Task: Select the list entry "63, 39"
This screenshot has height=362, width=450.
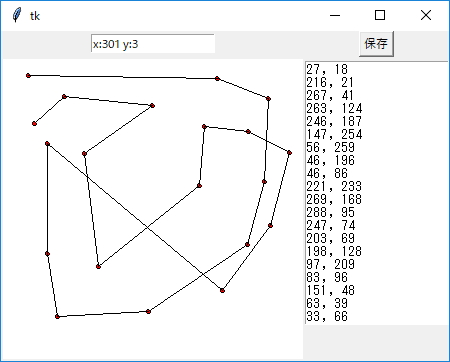Action: point(327,303)
